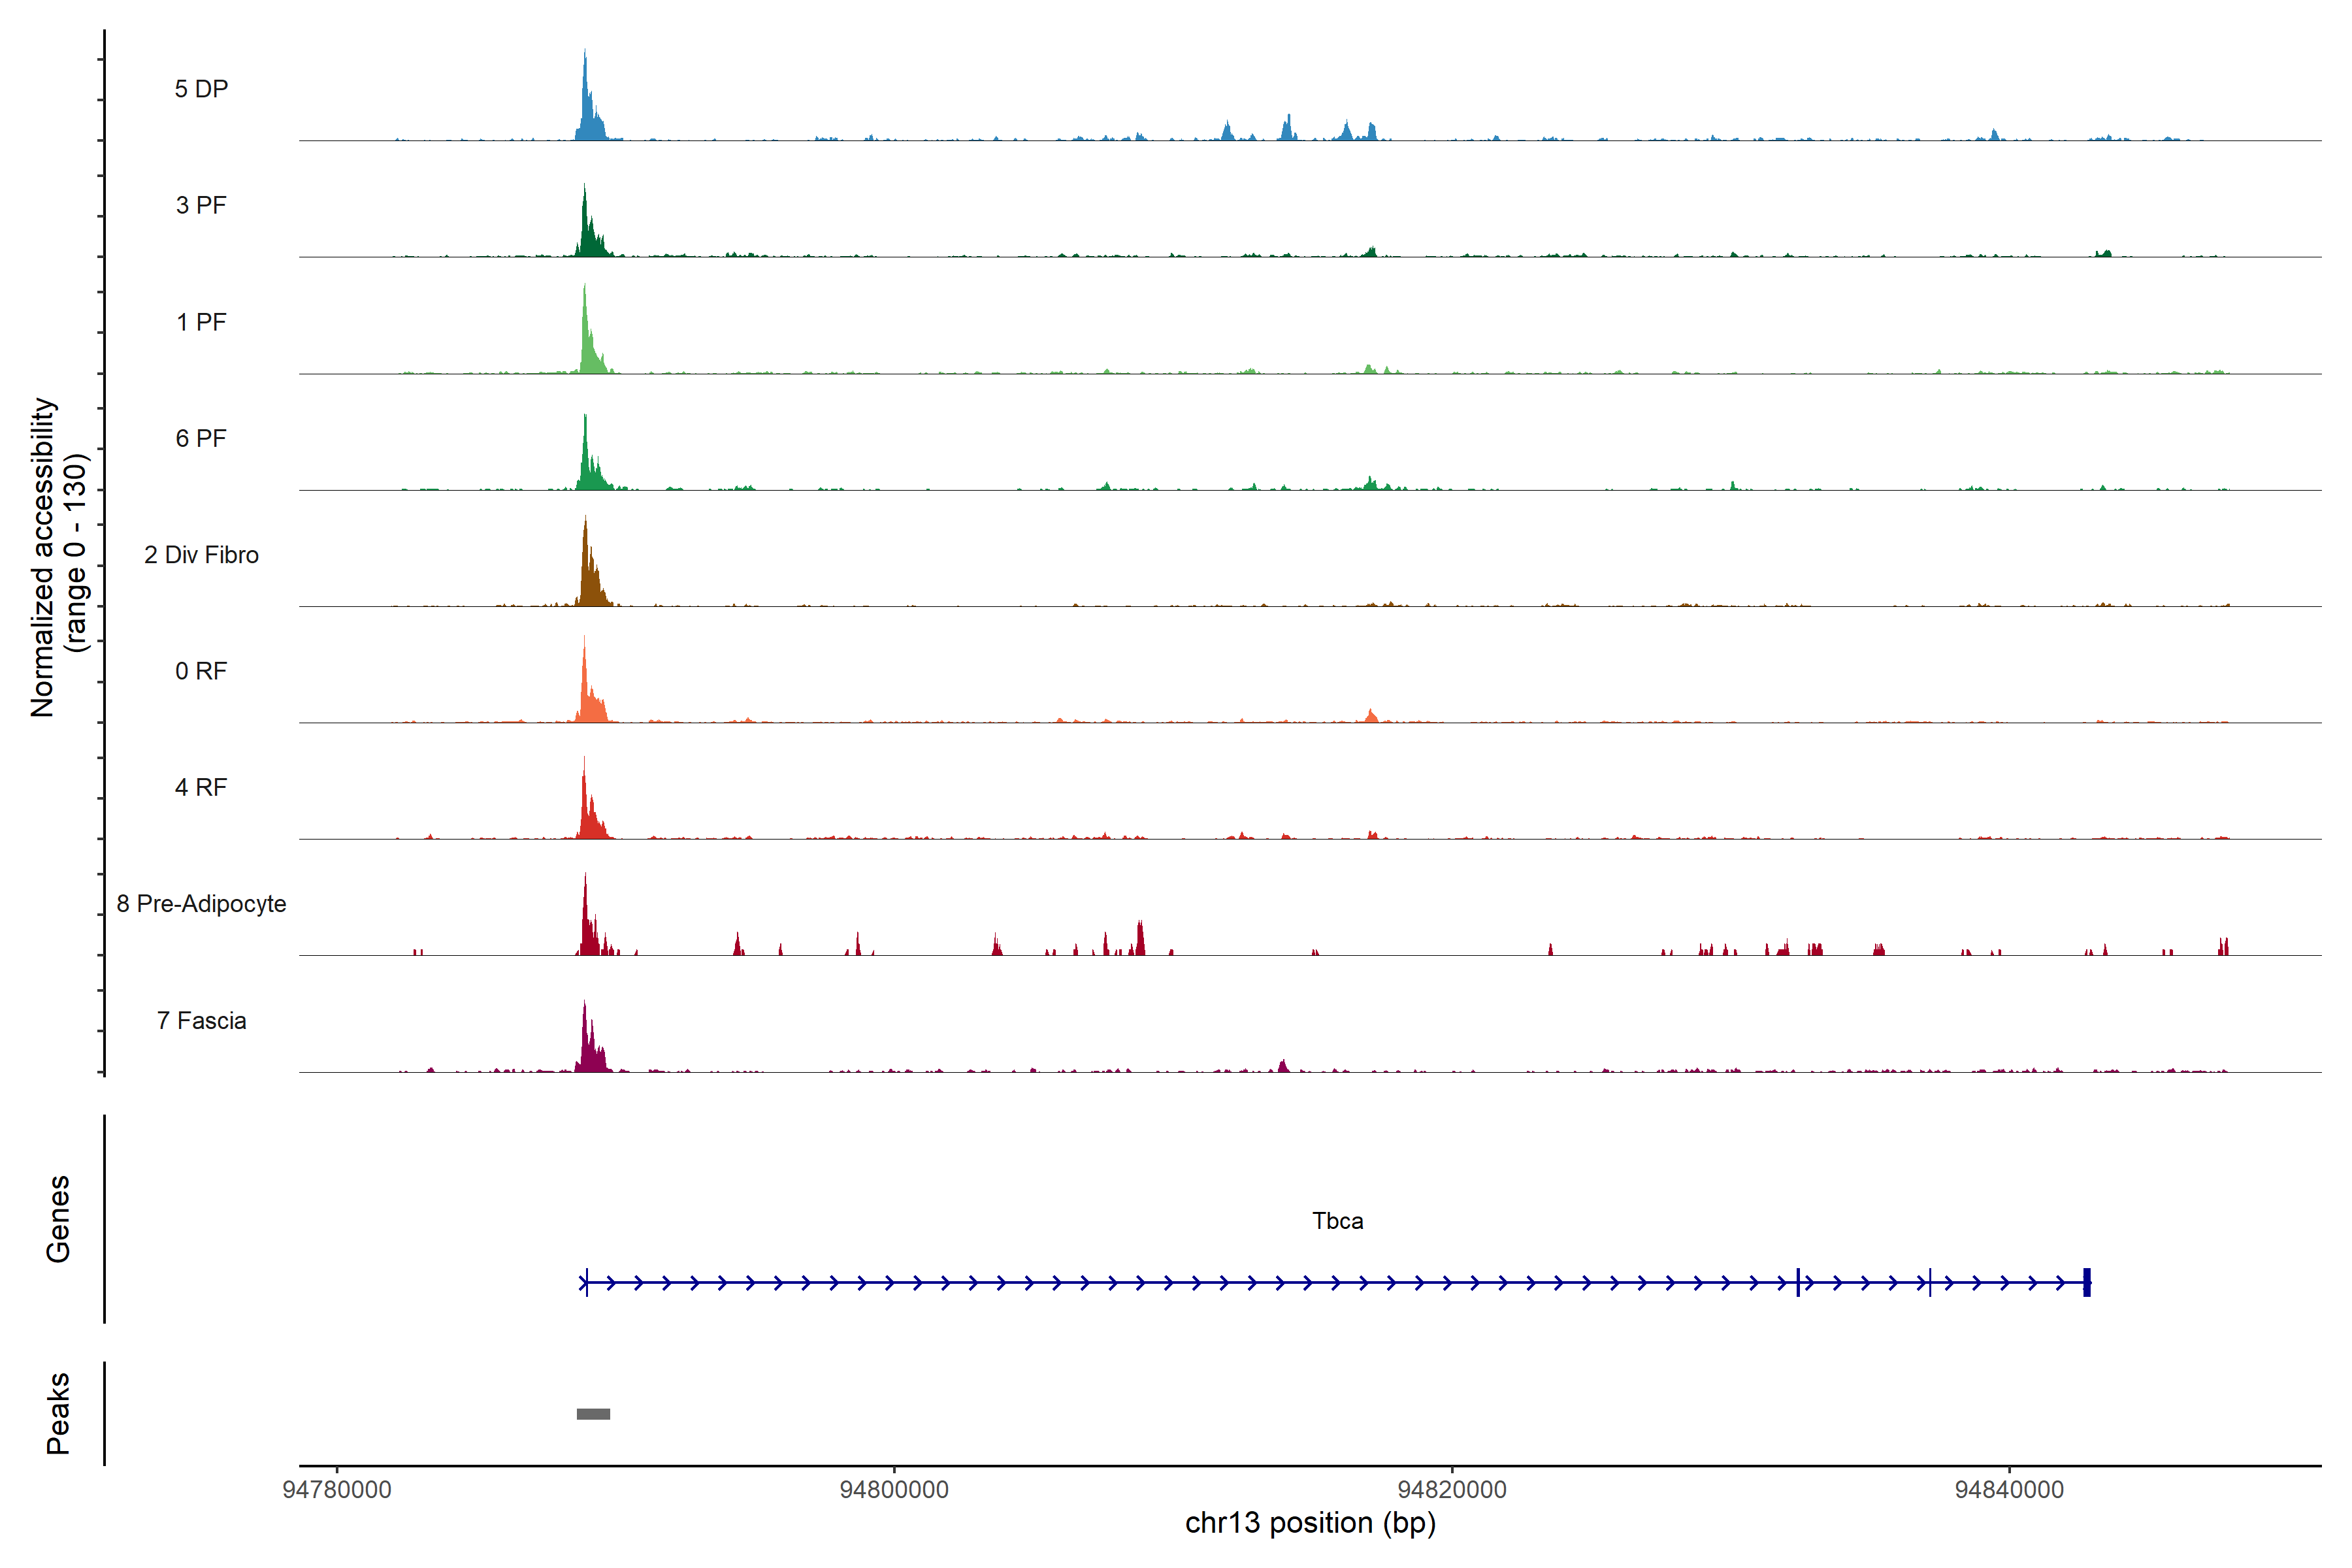Click the 7 Fascia track label
The width and height of the screenshot is (2352, 1568).
pos(201,1021)
